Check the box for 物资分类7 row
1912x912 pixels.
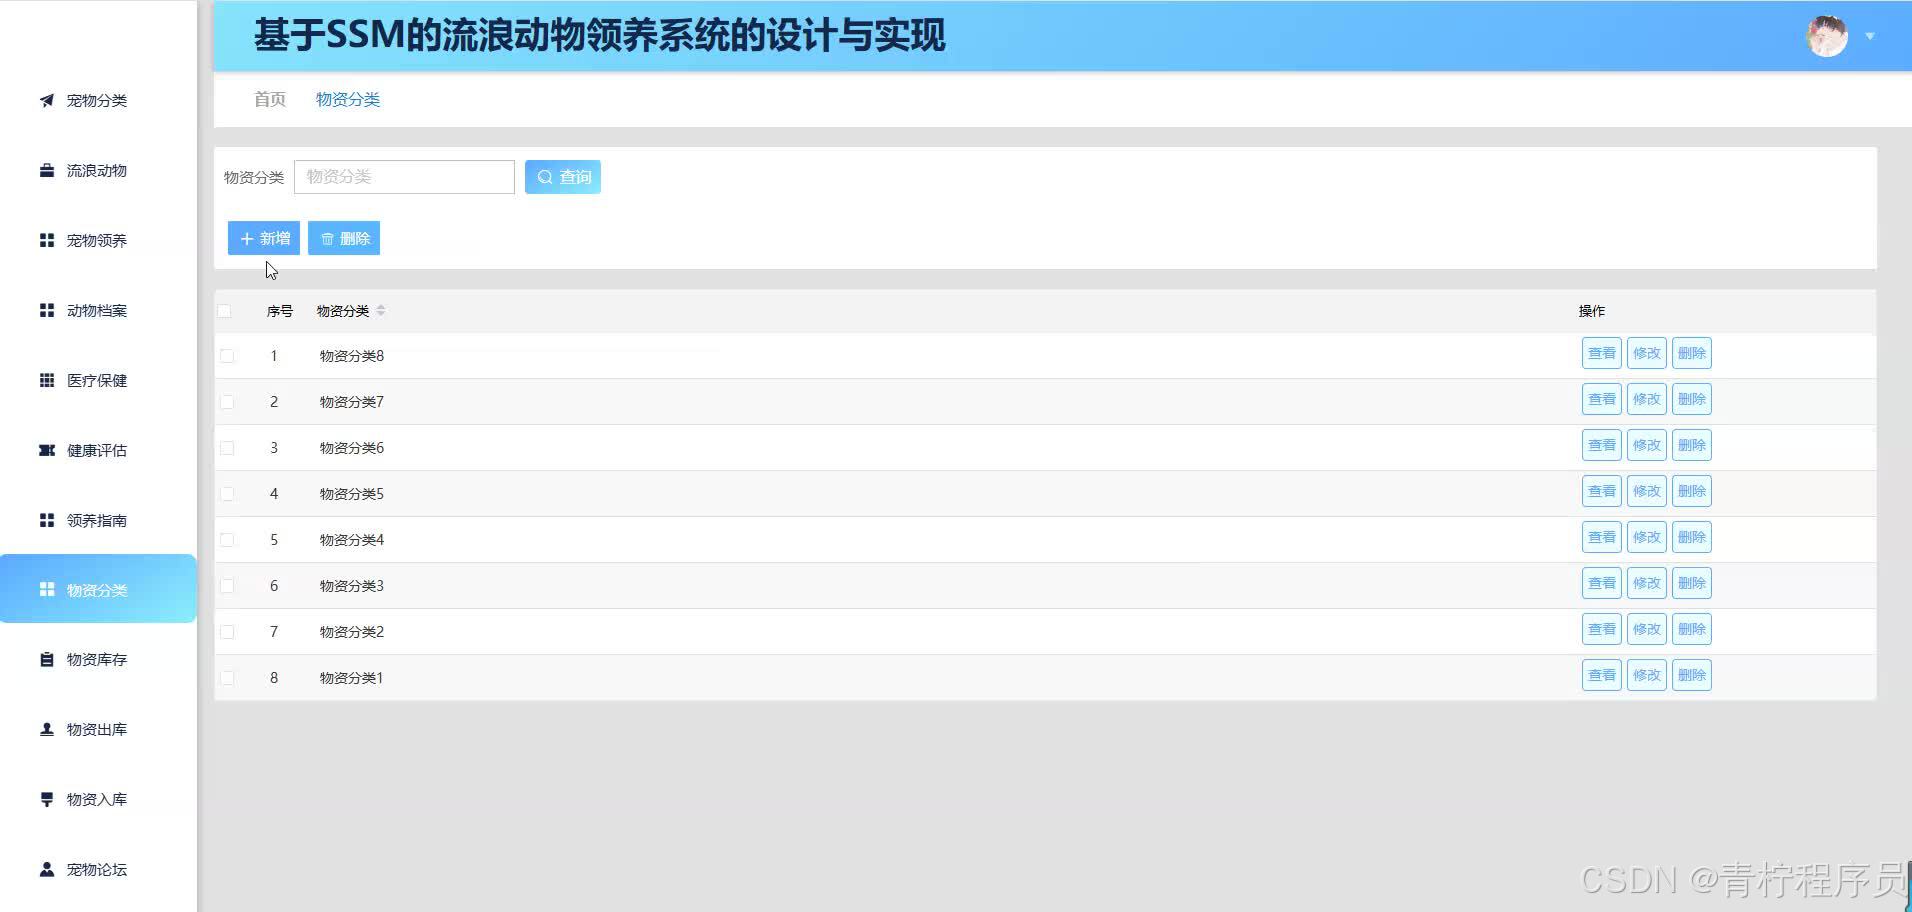pos(227,402)
